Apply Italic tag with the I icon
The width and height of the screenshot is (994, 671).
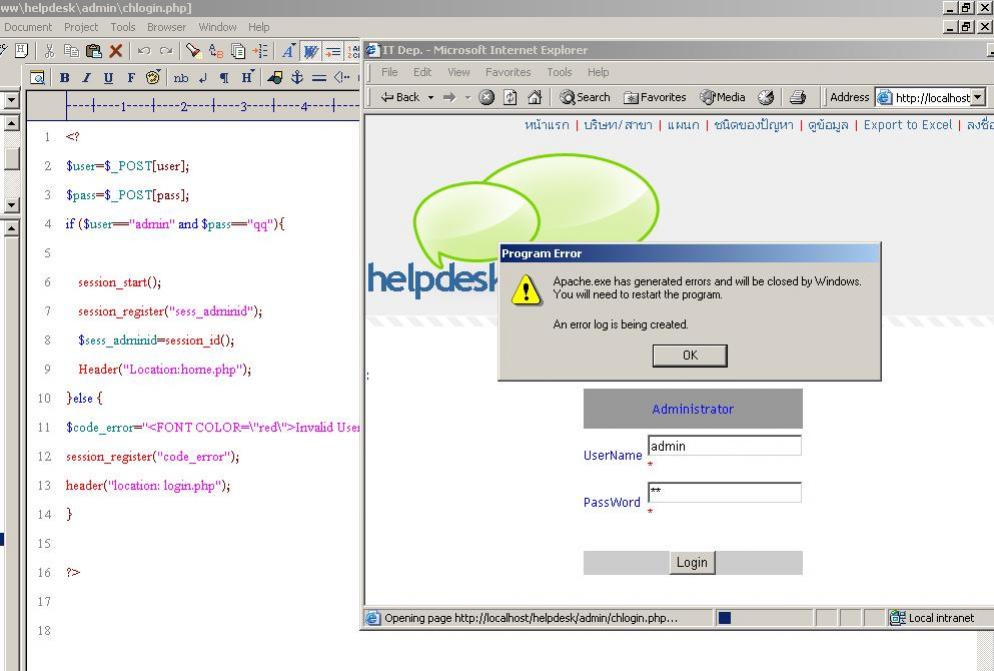[86, 77]
